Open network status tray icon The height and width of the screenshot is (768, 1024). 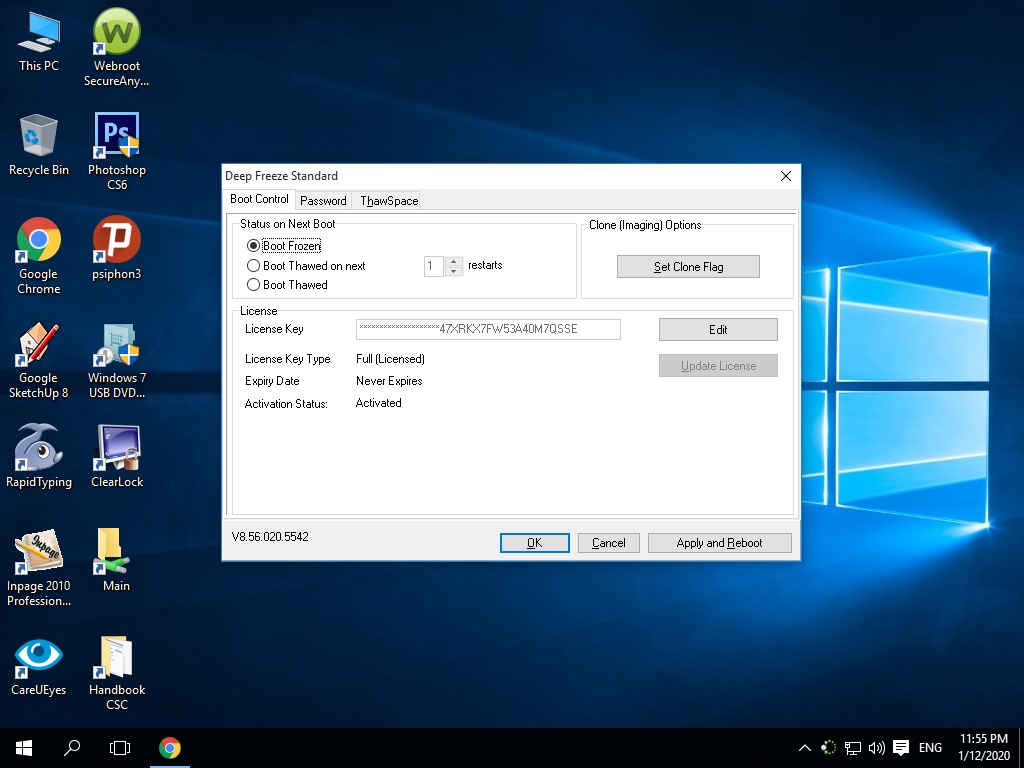tap(852, 748)
